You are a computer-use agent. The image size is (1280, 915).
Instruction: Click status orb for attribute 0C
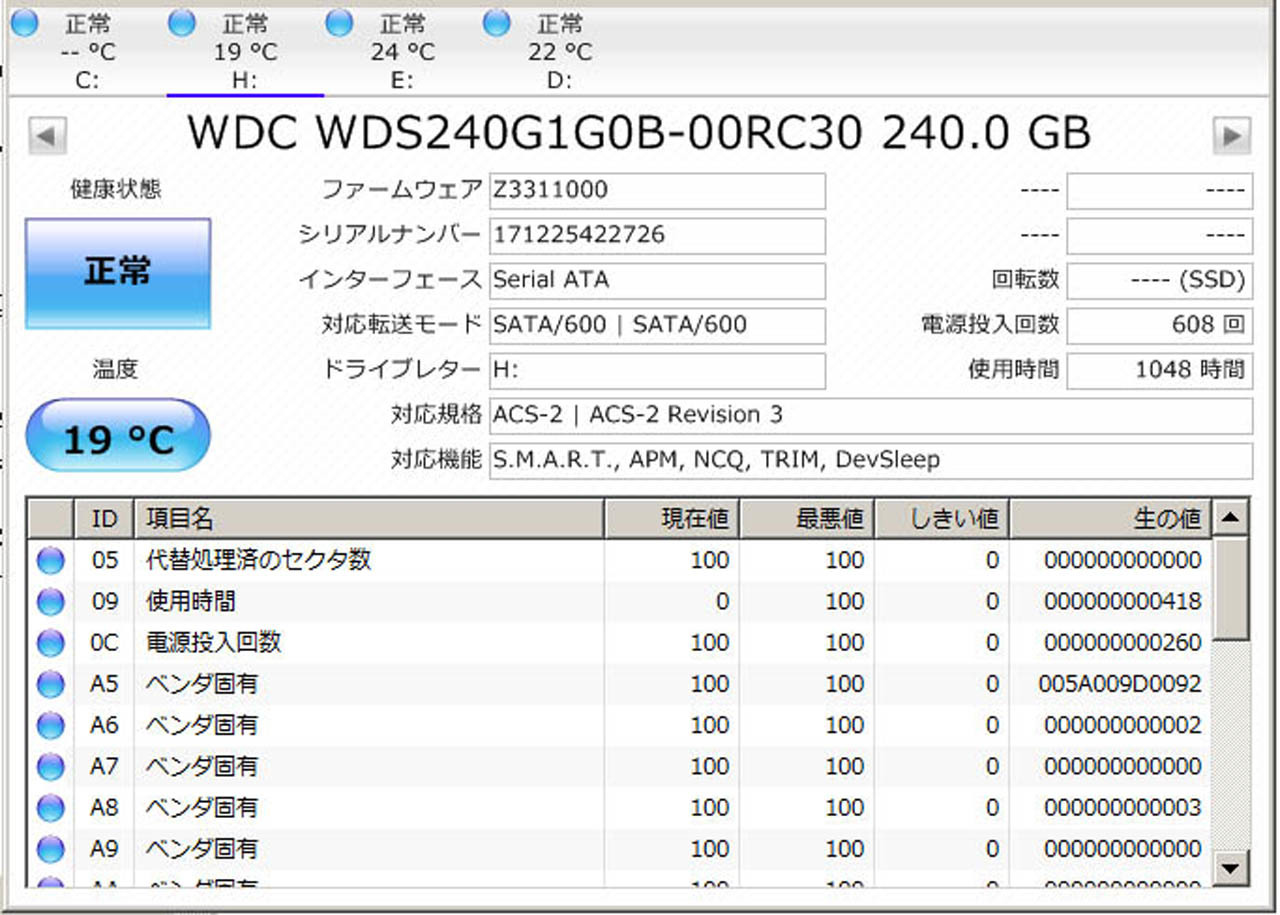click(50, 643)
